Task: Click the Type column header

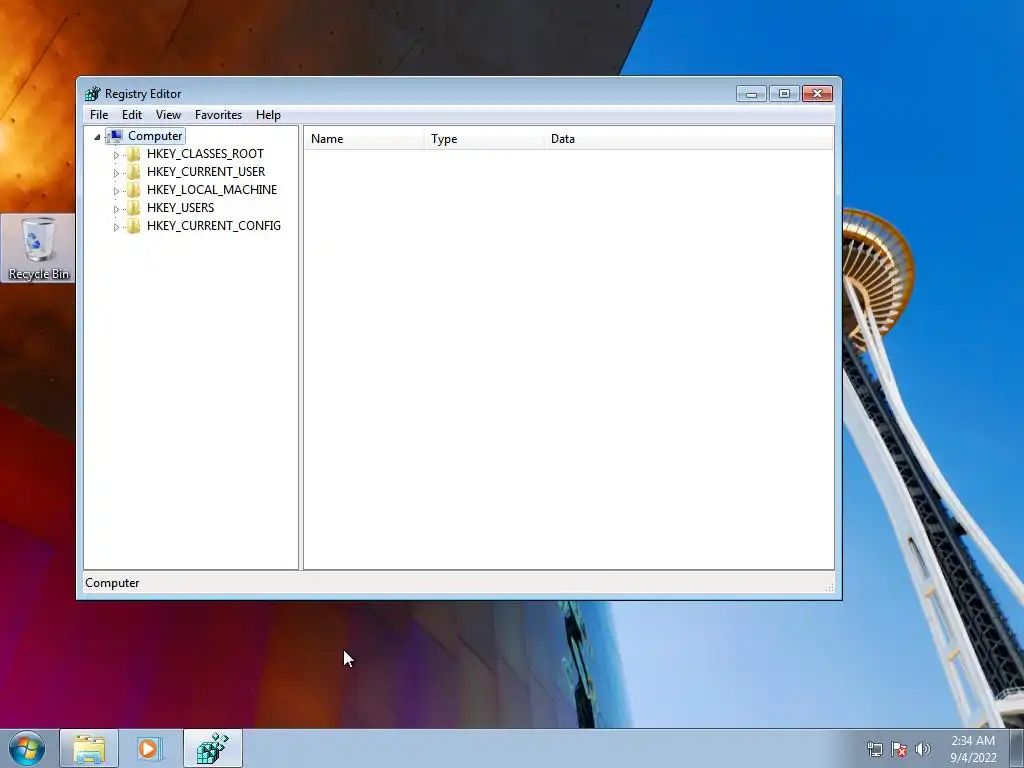Action: click(x=485, y=139)
